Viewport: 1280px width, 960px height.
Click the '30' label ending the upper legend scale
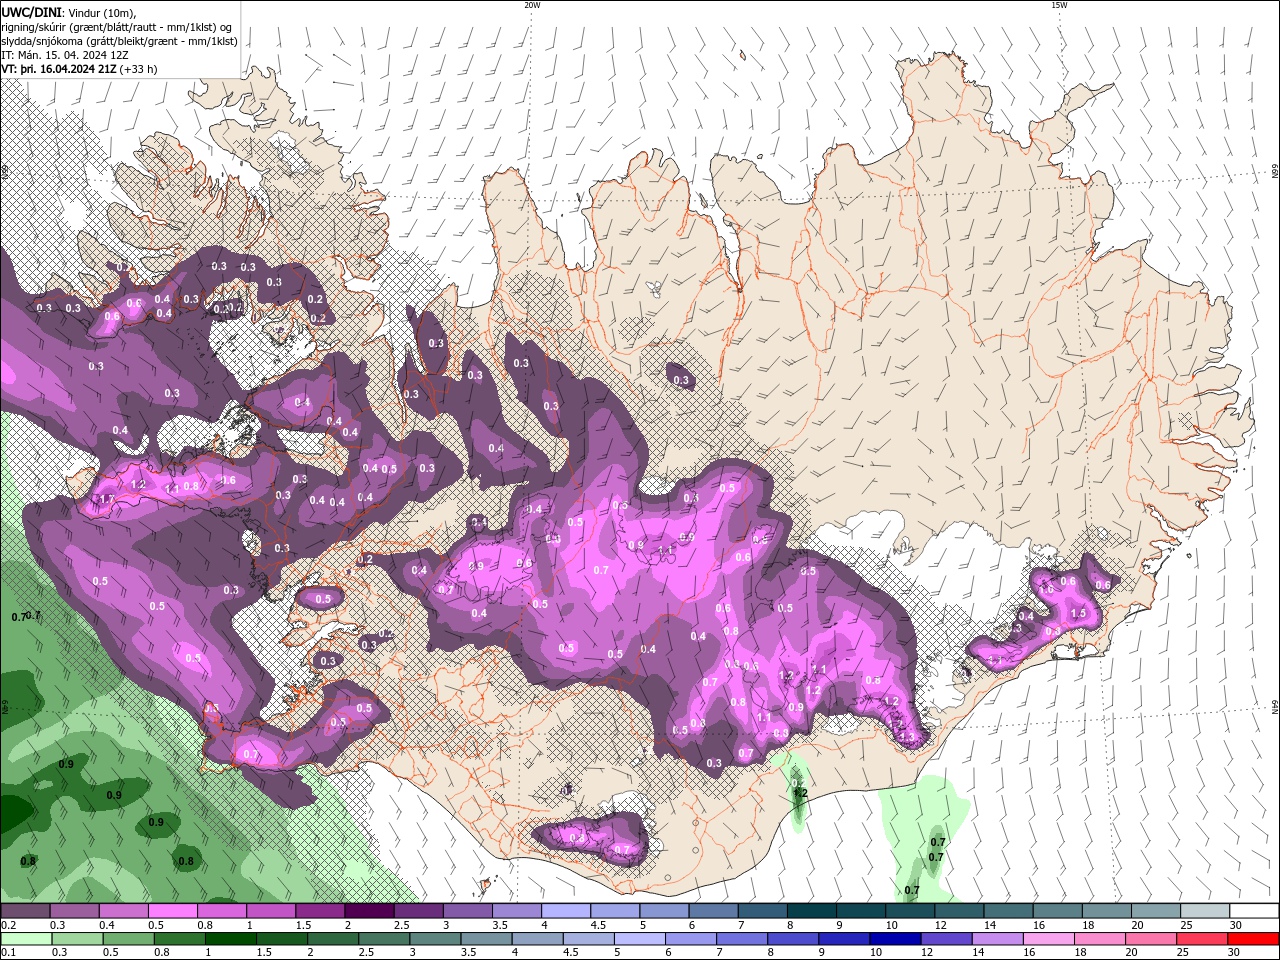tap(1236, 925)
